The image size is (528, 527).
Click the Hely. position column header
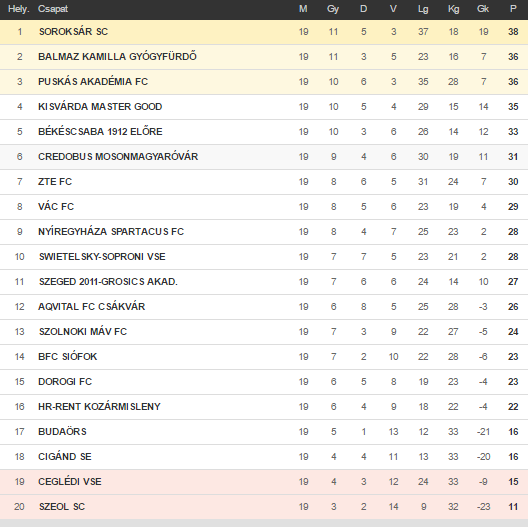click(x=19, y=9)
